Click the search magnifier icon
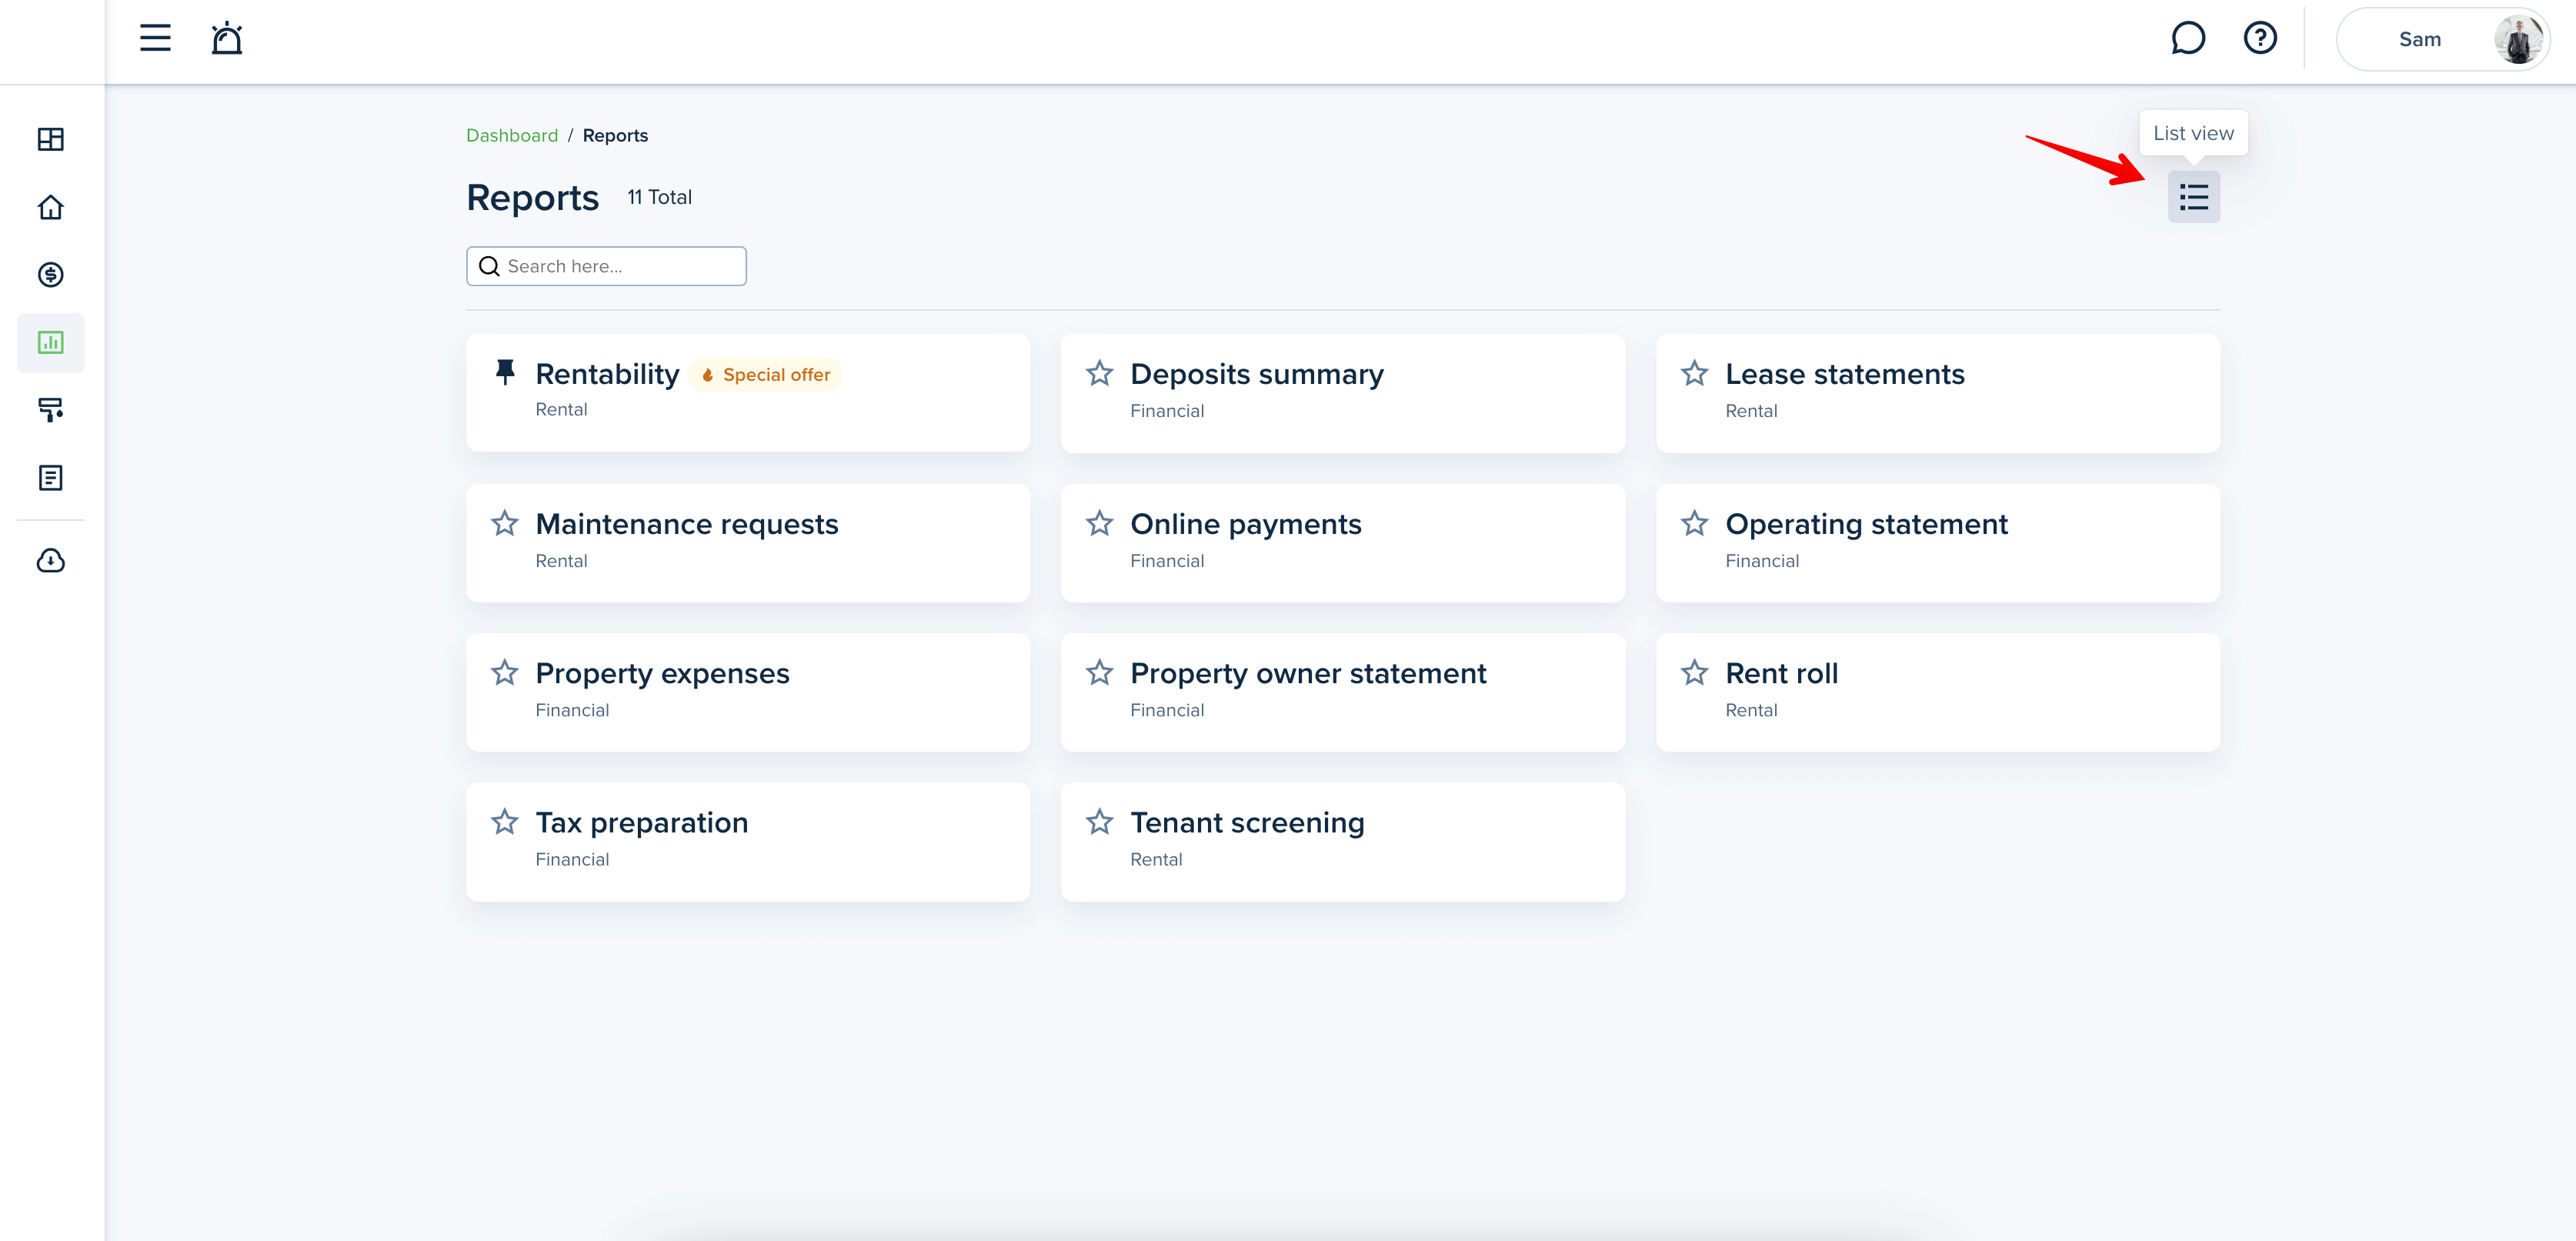Screen dimensions: 2576x1241 (489, 266)
